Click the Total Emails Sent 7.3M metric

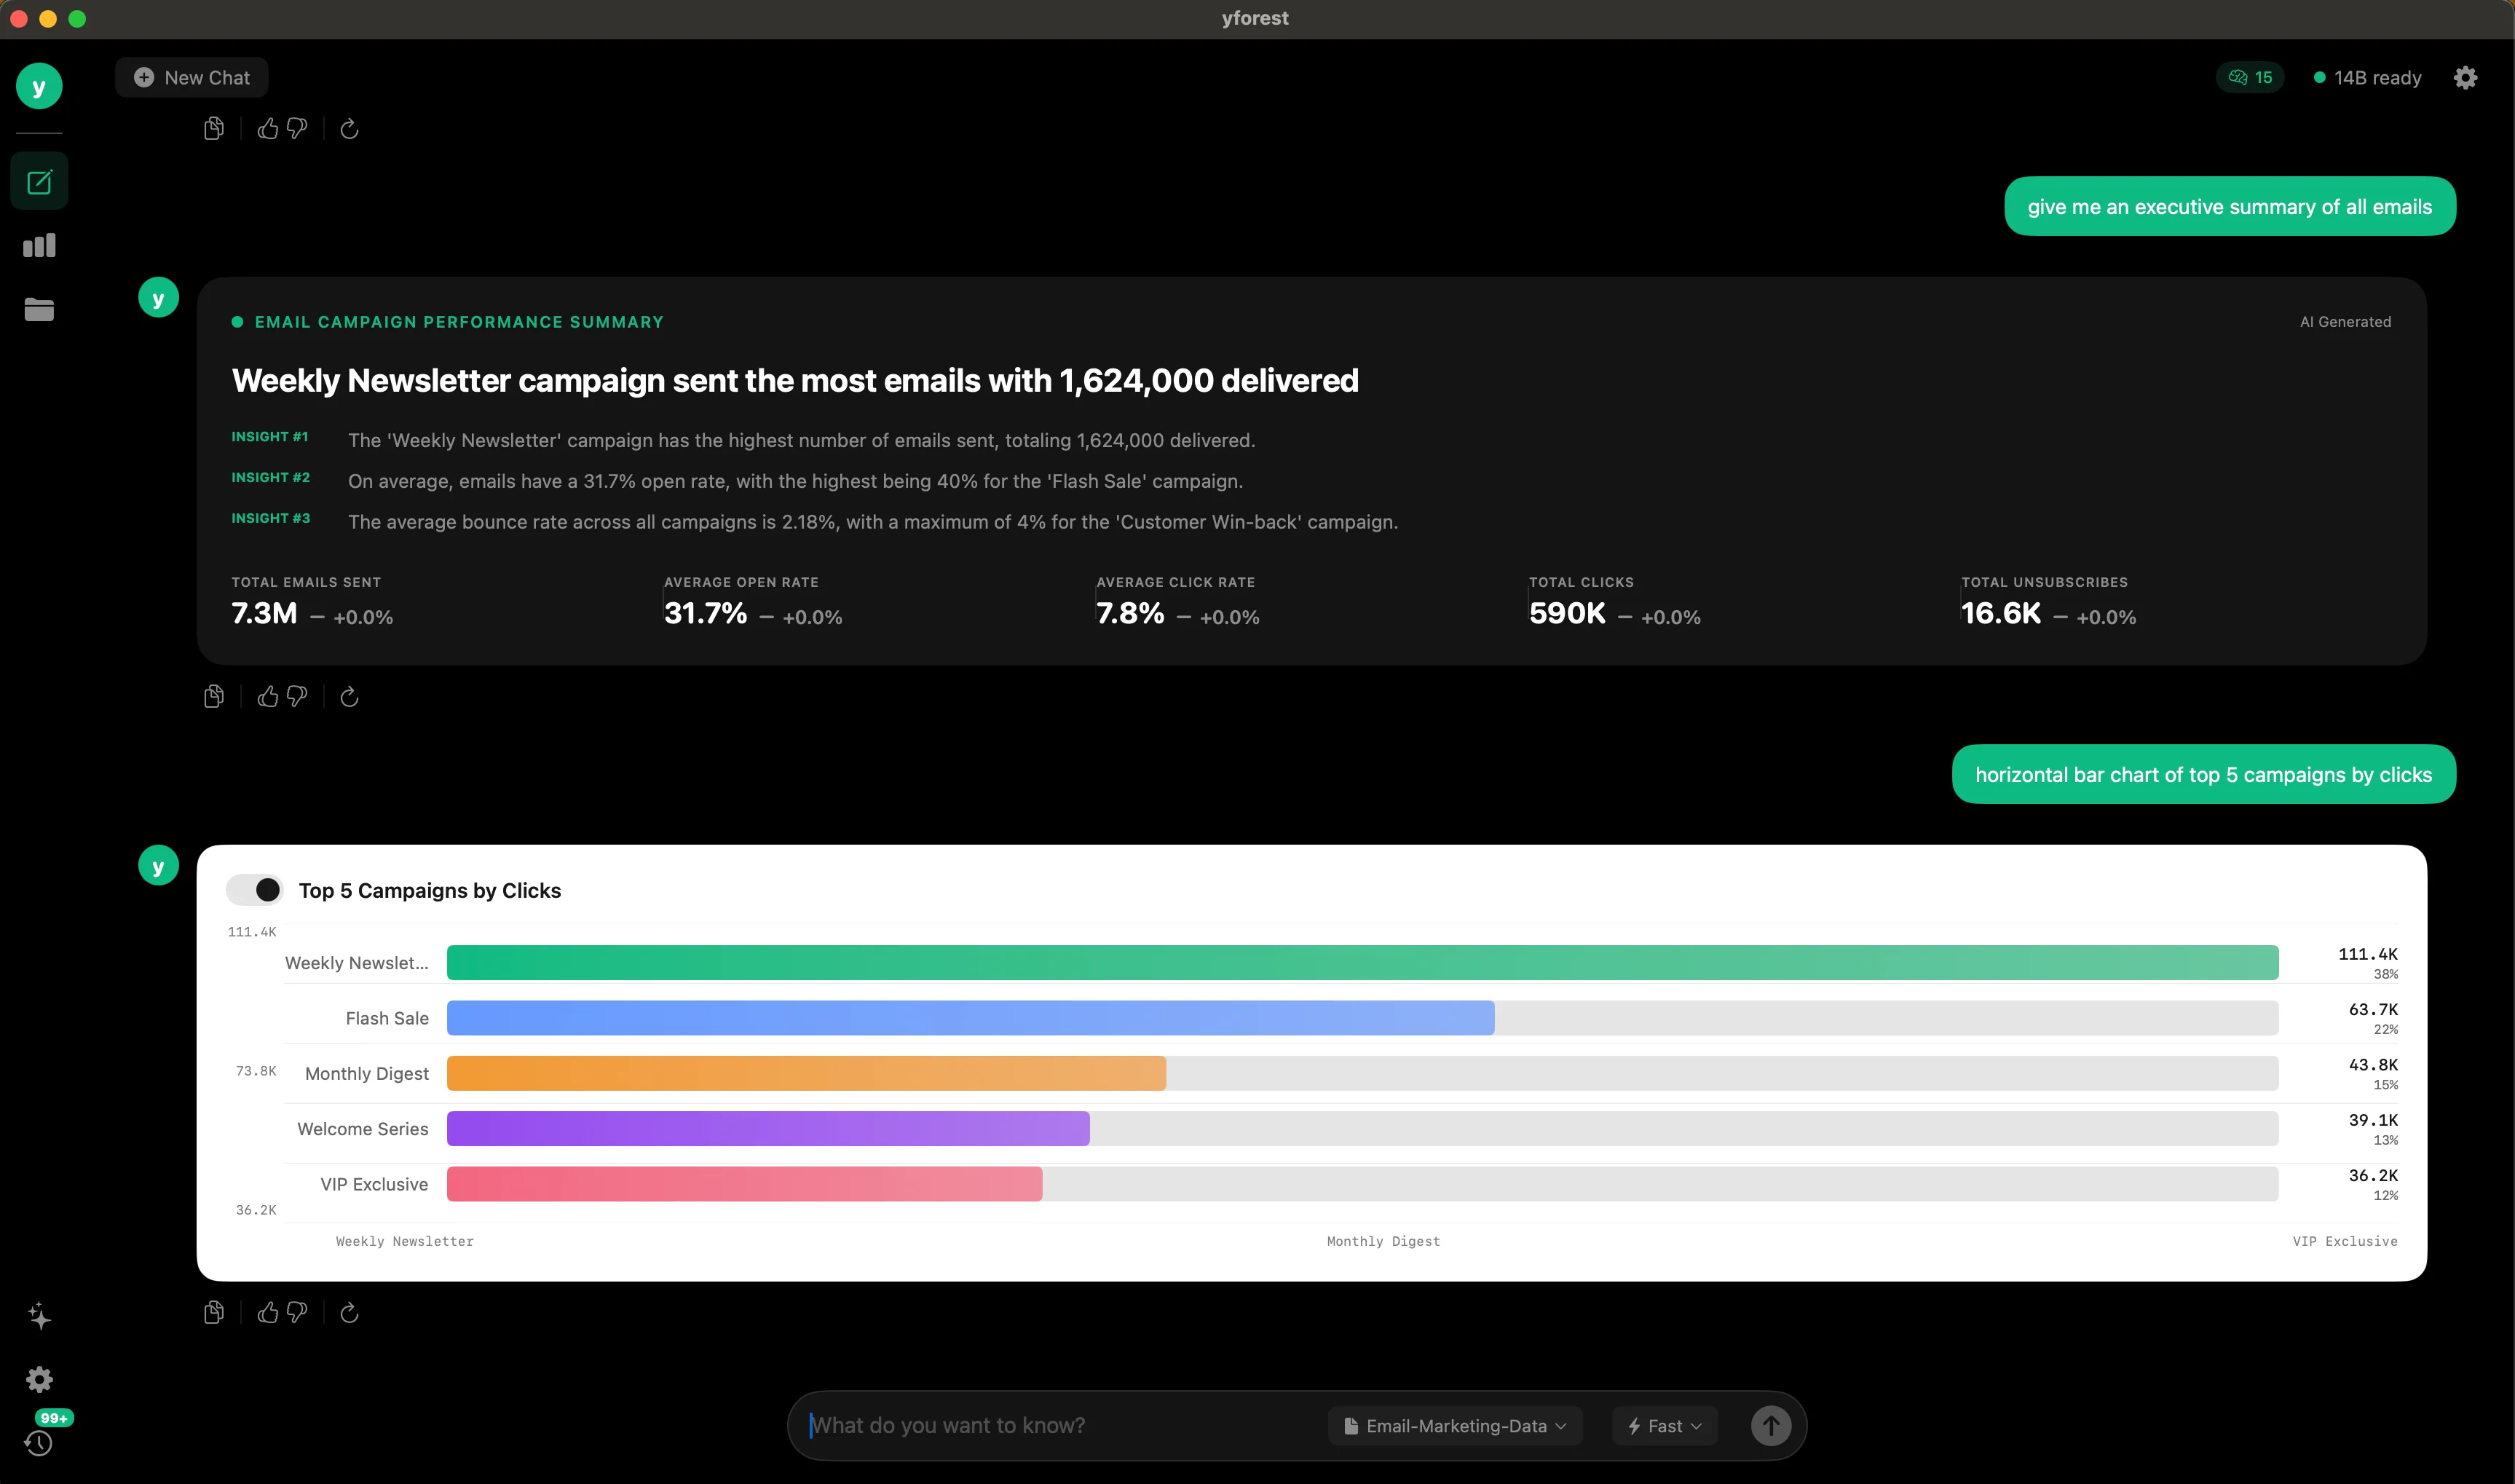point(312,603)
